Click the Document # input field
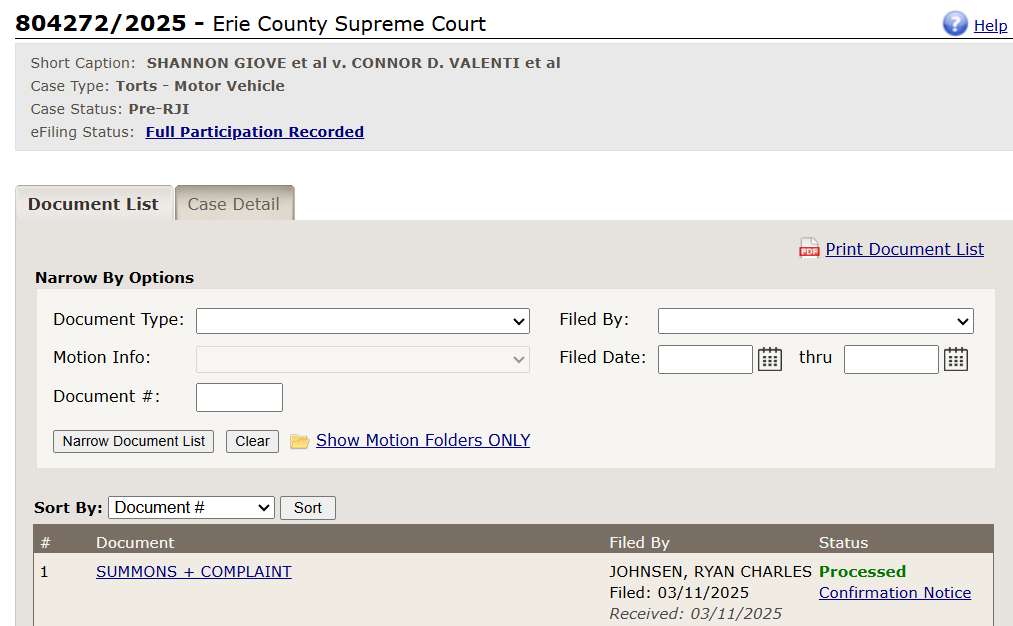The image size is (1013, 626). (x=239, y=397)
